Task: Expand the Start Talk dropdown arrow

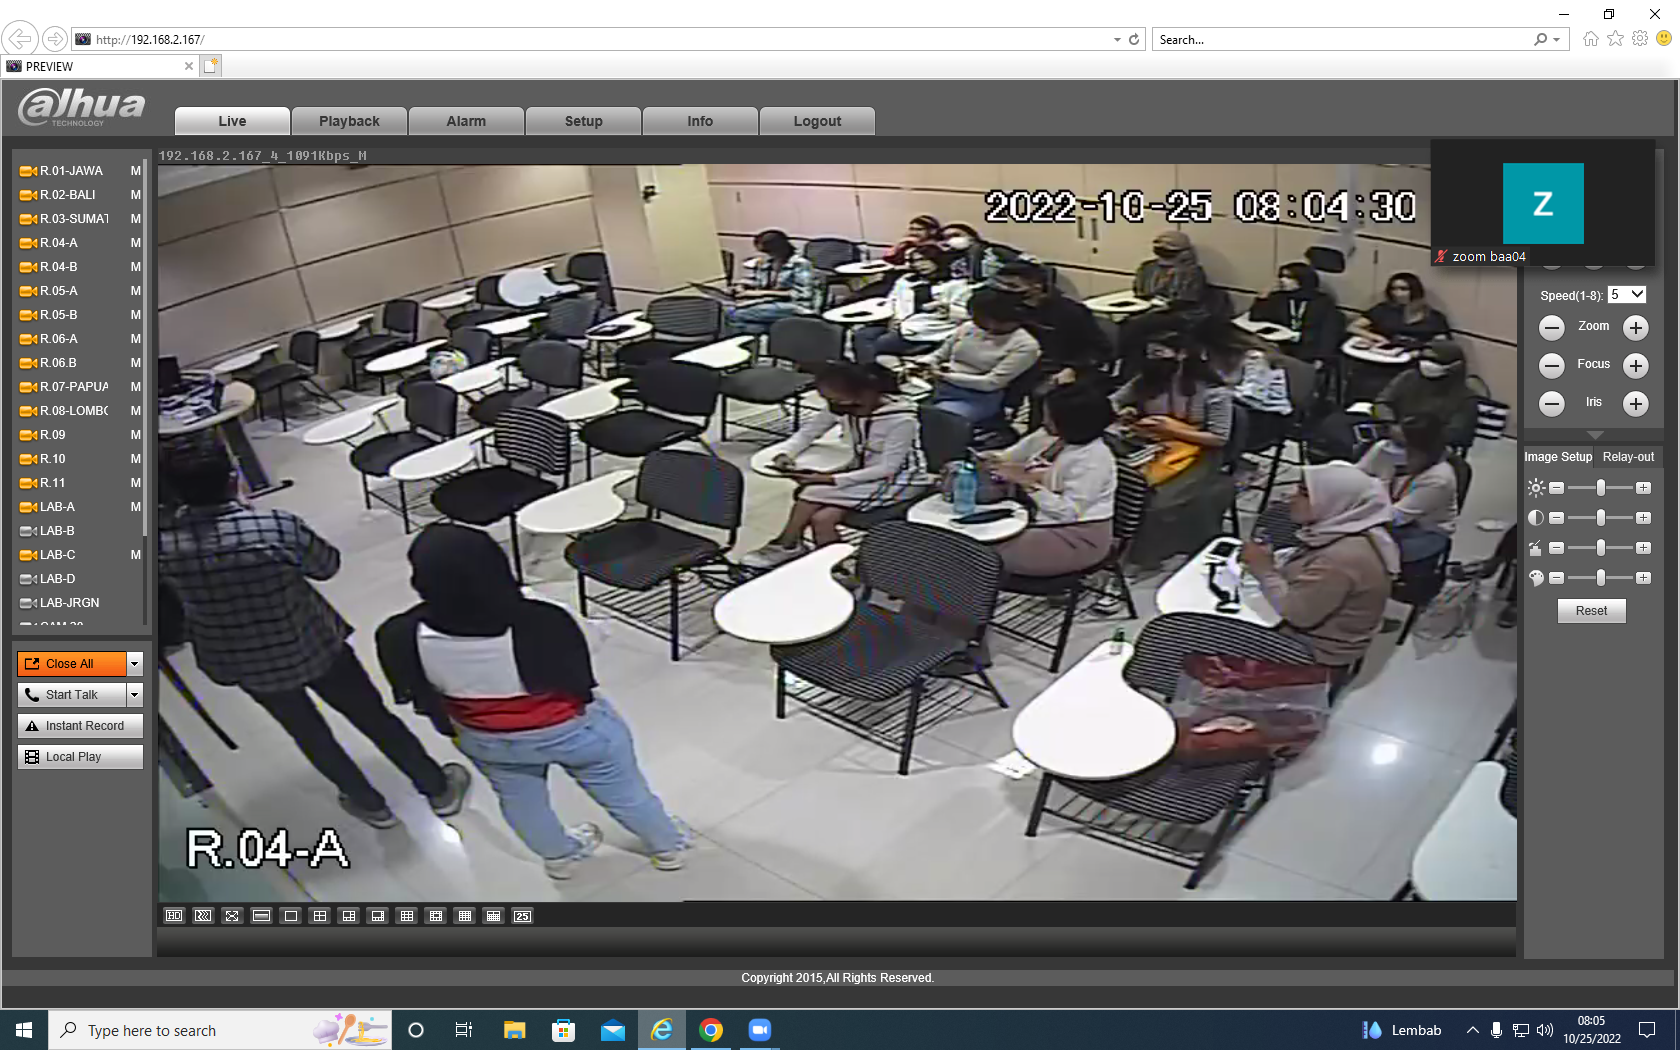Action: coord(135,695)
